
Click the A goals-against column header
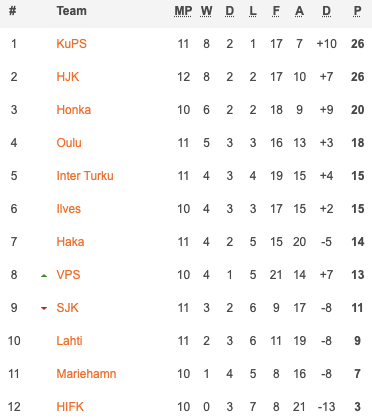(x=299, y=11)
